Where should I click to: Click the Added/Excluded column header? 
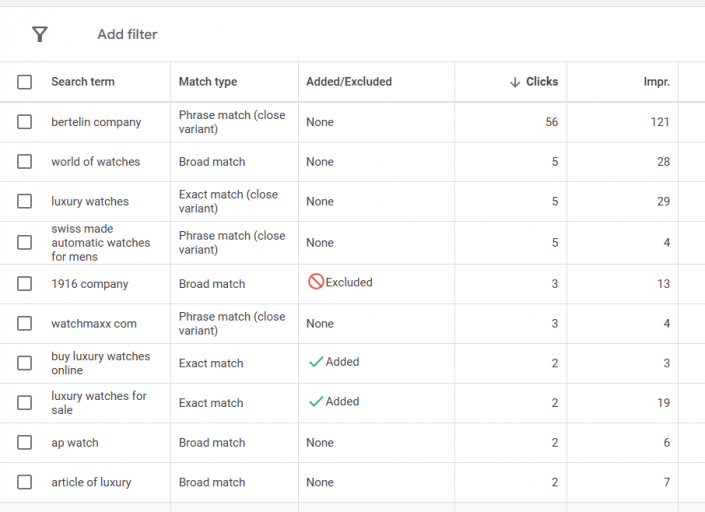[x=349, y=82]
